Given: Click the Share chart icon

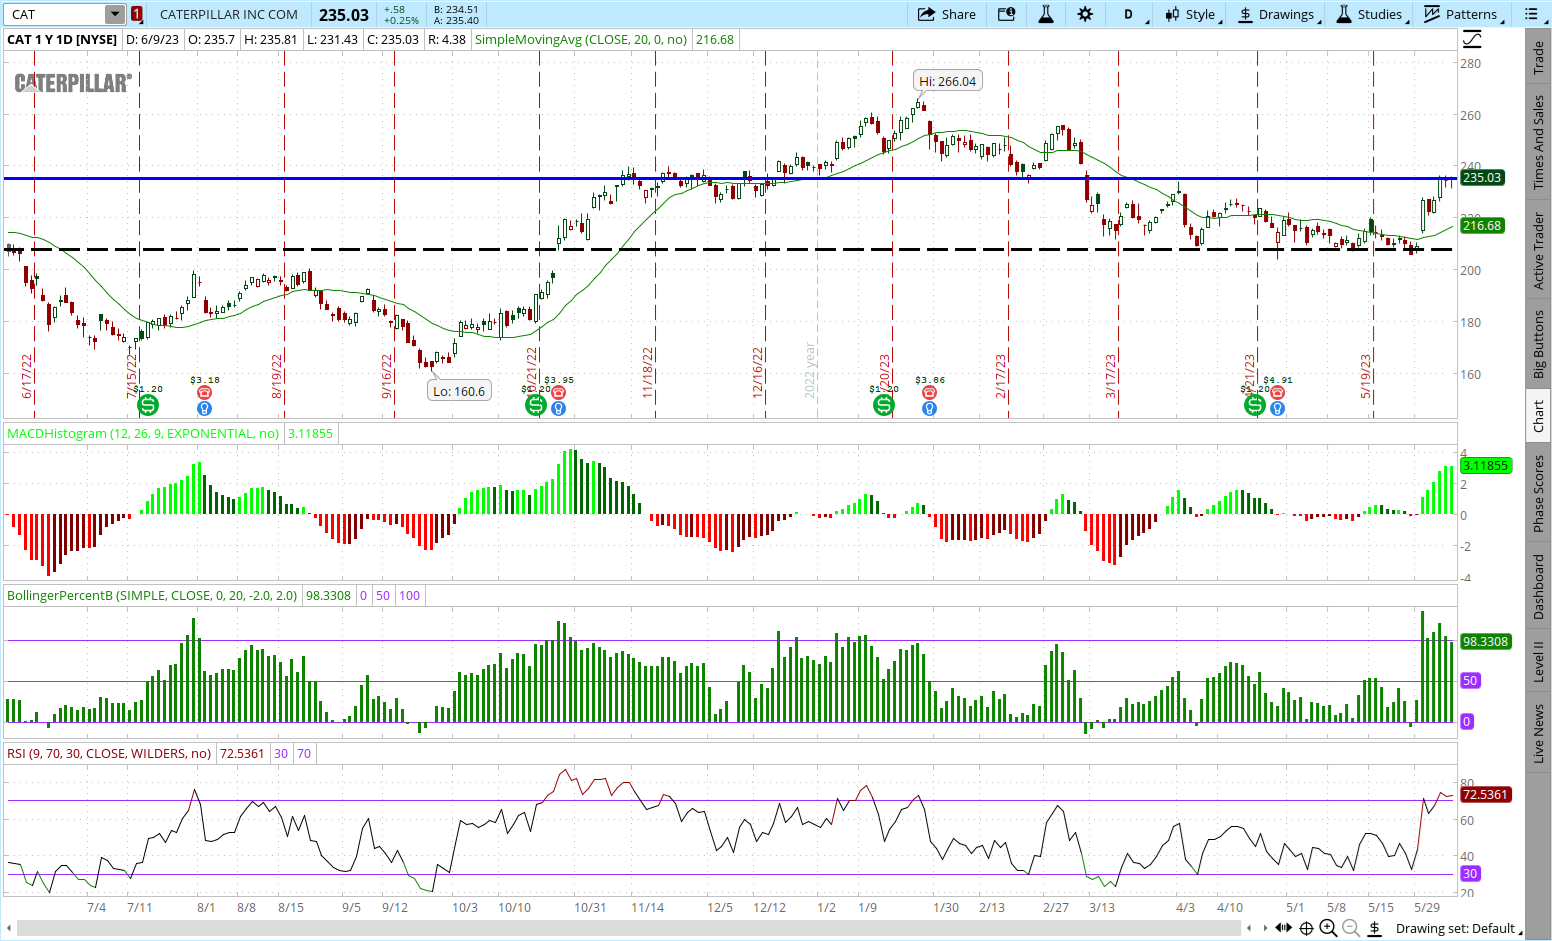Looking at the screenshot, I should coord(946,14).
